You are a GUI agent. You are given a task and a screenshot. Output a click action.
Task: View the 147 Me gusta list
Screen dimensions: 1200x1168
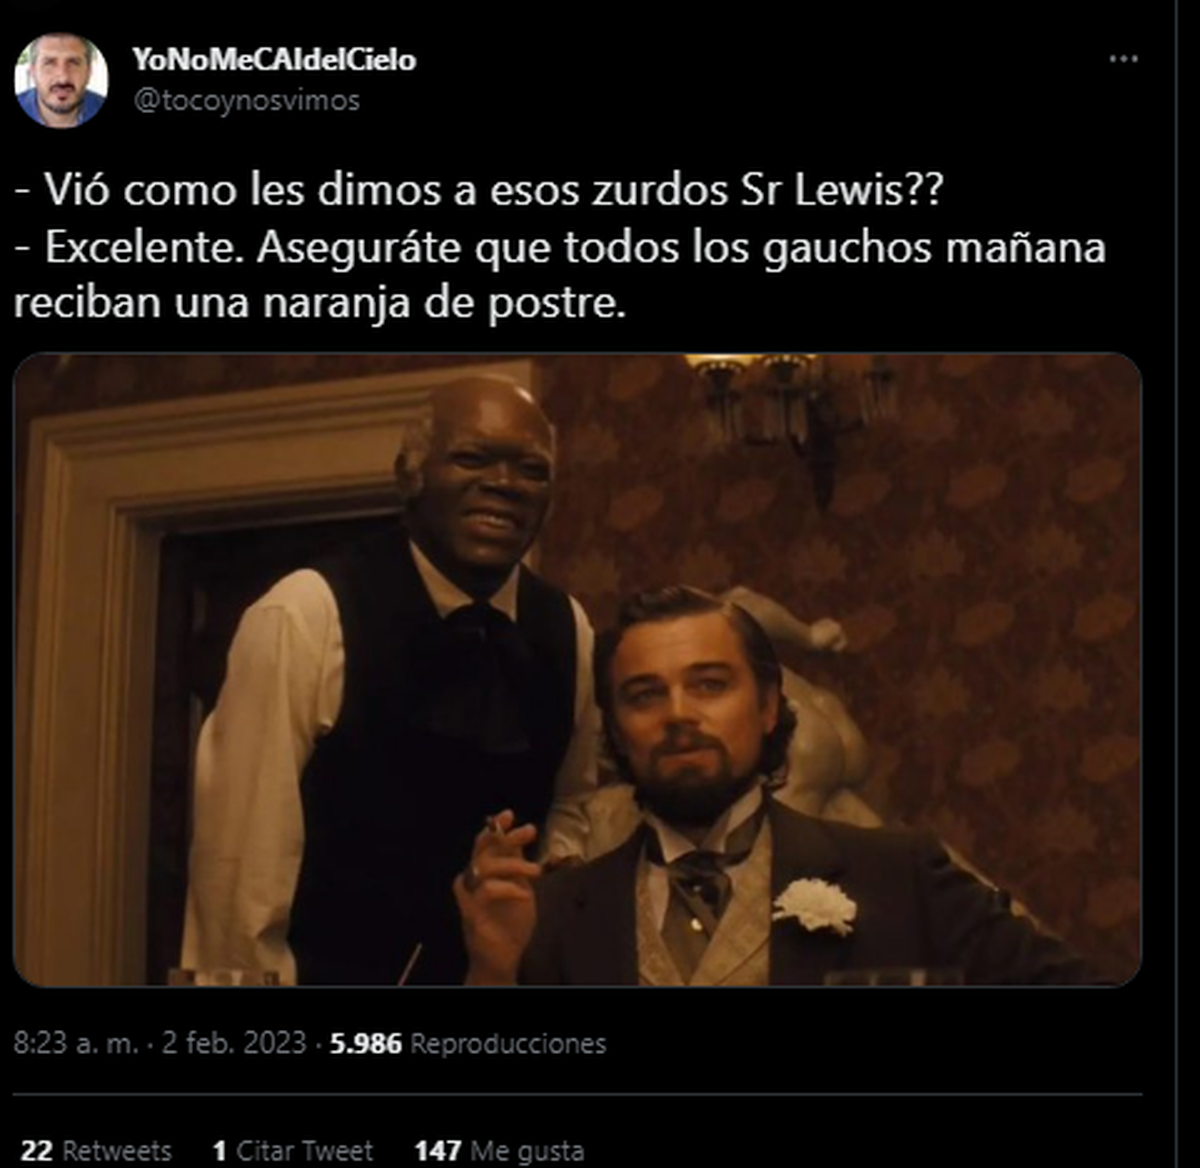pos(499,1151)
